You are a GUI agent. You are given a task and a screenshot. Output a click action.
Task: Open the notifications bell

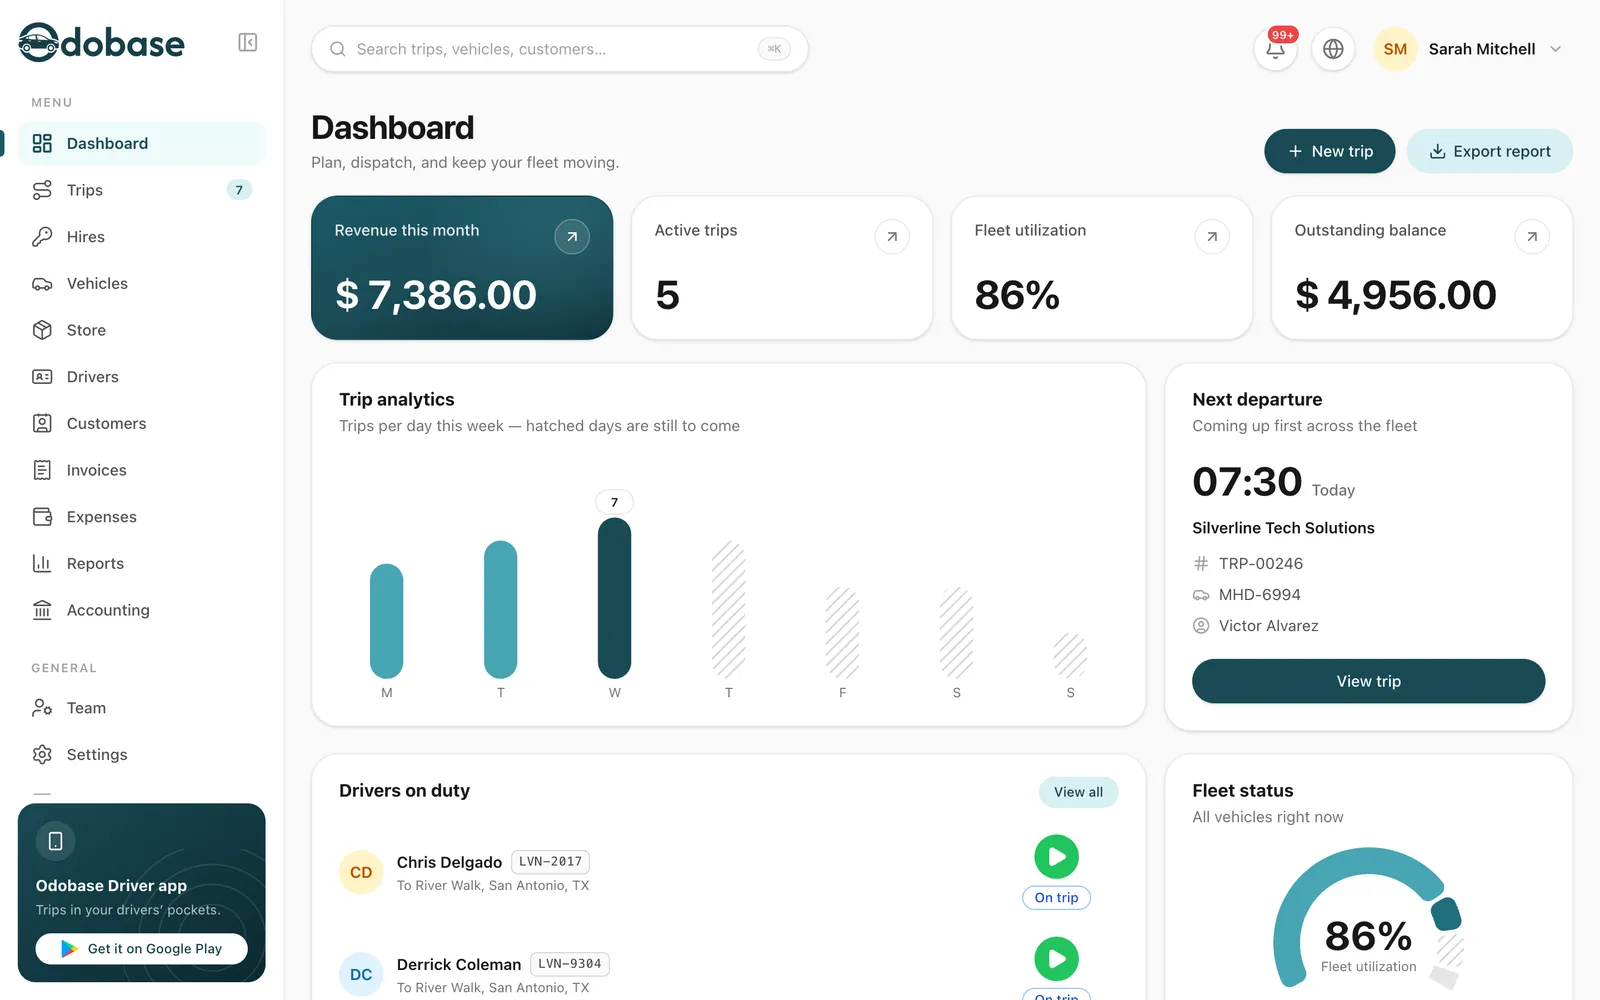coord(1275,49)
